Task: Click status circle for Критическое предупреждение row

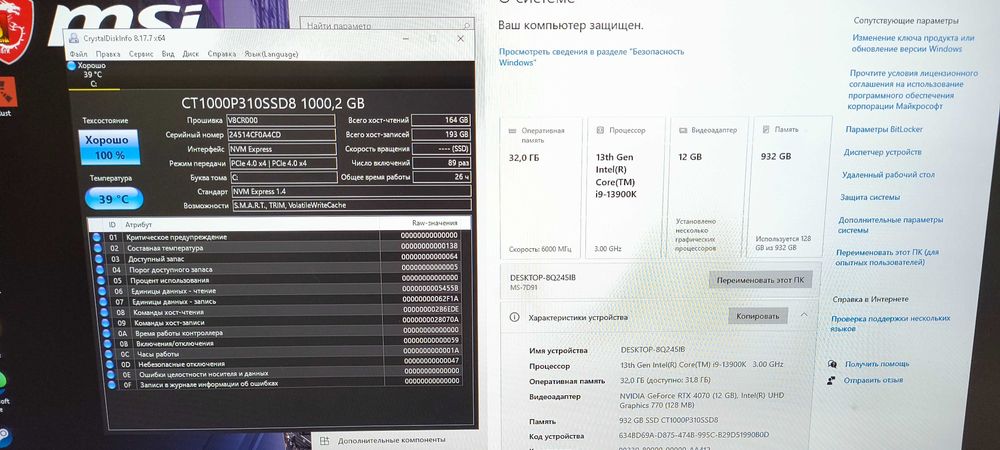Action: tap(97, 237)
